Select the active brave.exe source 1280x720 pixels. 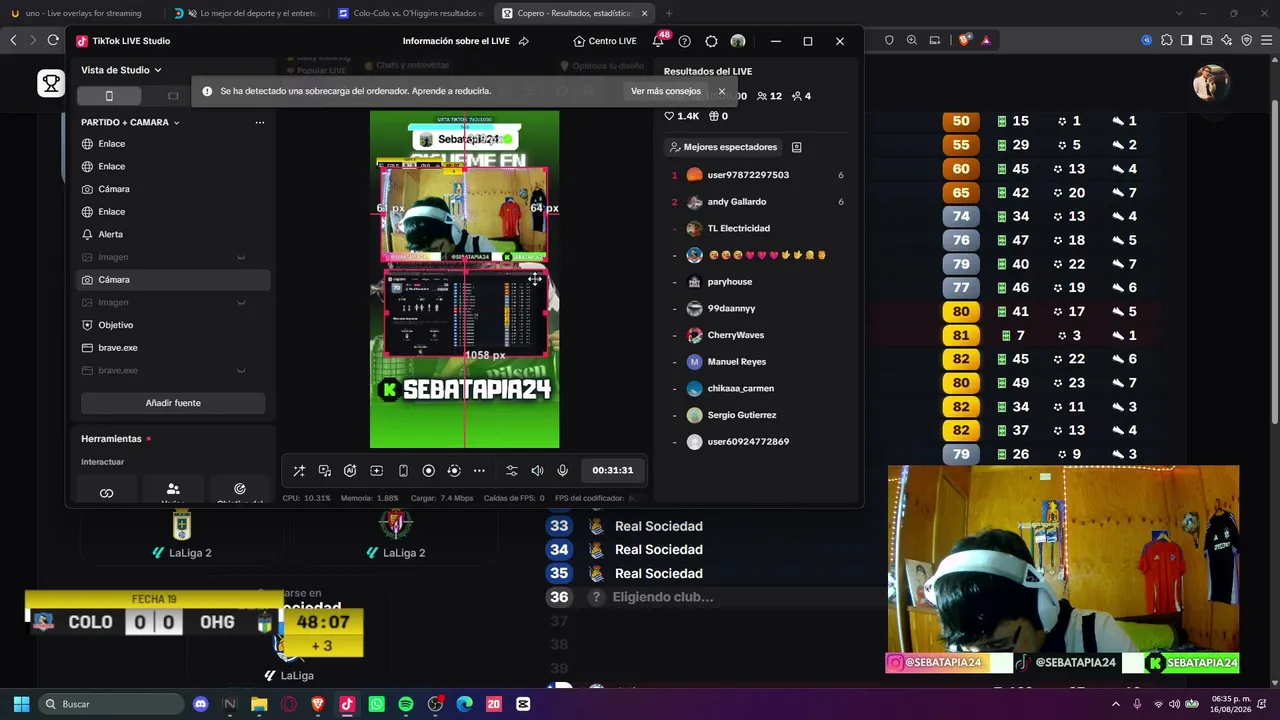point(173,348)
